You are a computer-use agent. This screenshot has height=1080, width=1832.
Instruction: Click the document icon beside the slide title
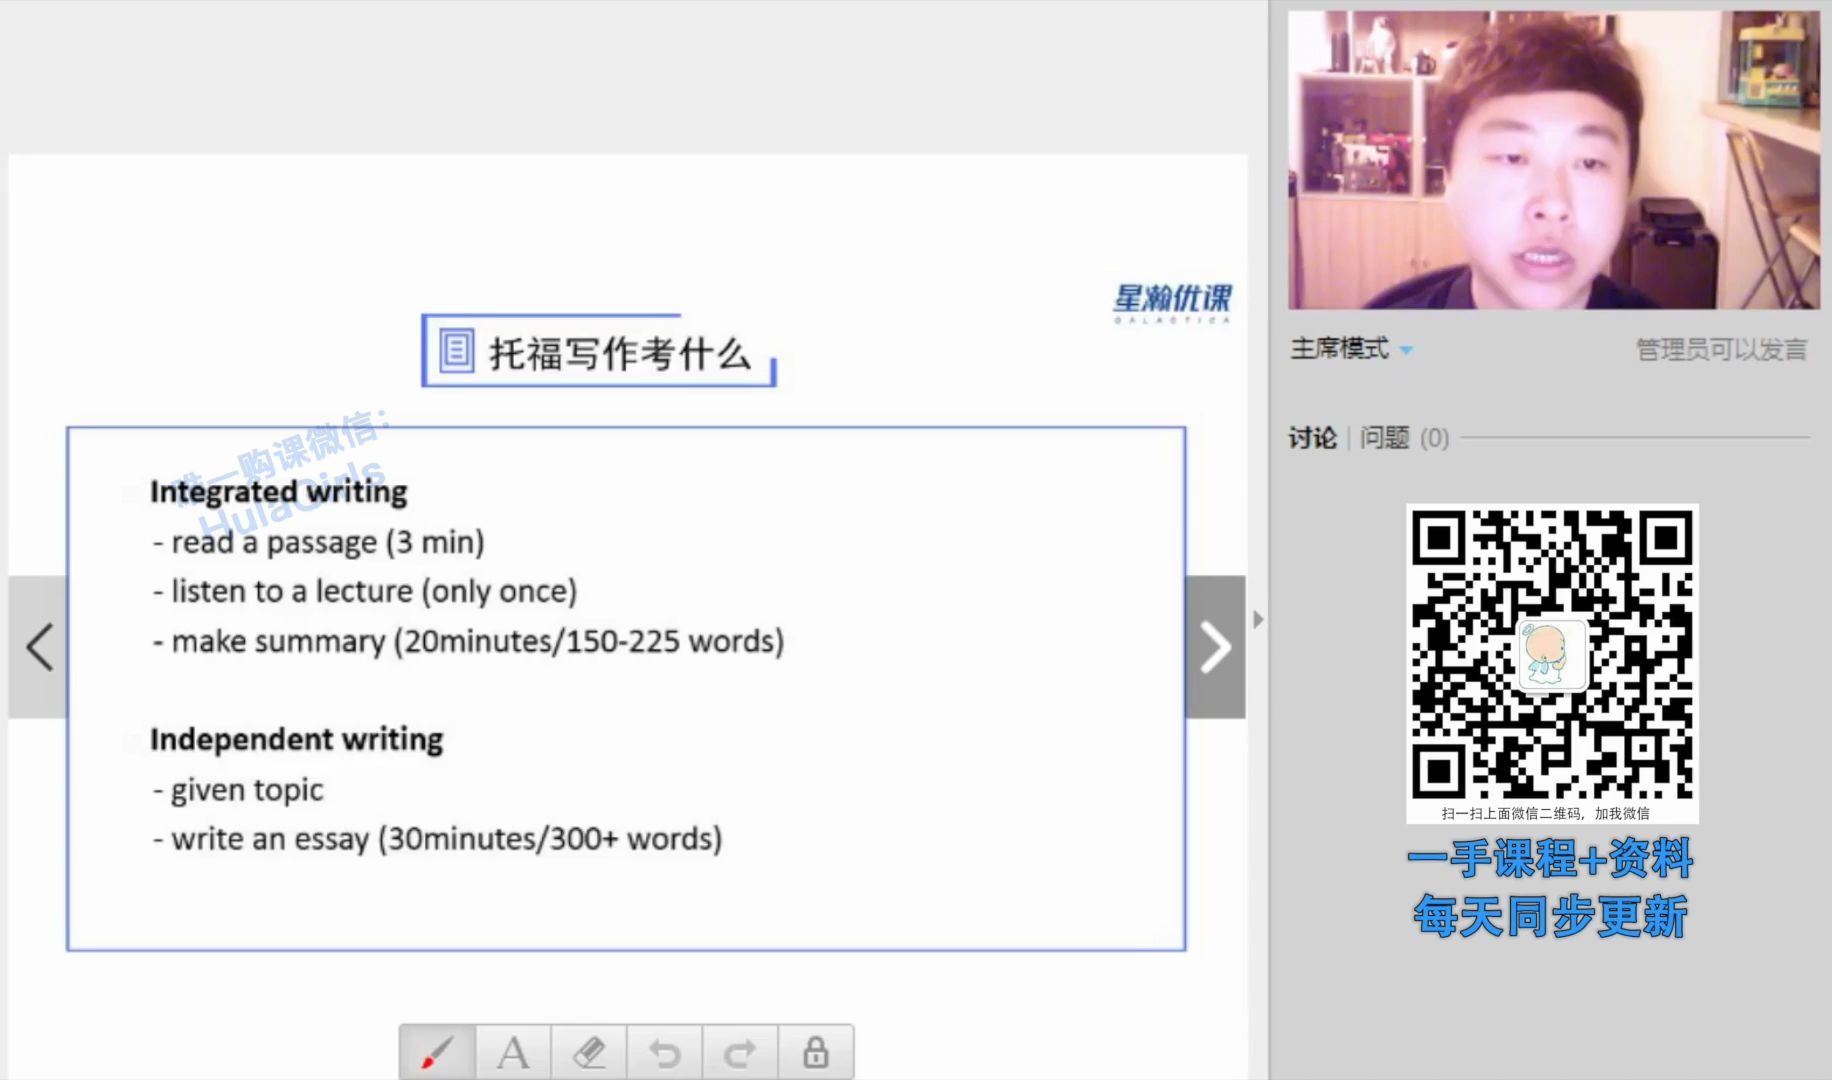(456, 351)
